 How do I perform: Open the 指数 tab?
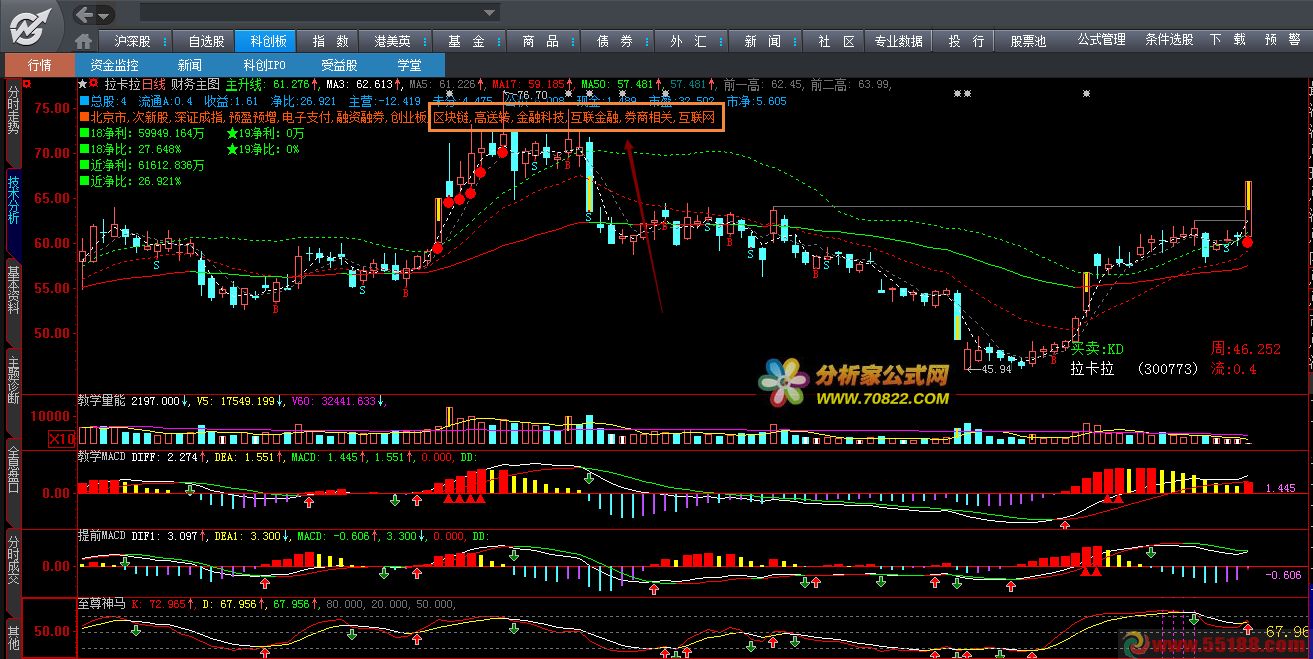(330, 41)
